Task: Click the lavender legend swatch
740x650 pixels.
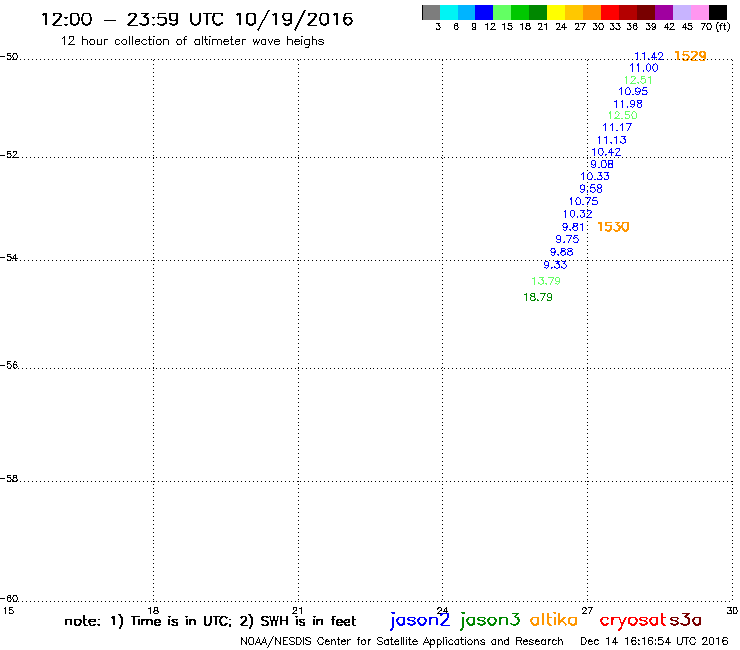Action: [681, 12]
